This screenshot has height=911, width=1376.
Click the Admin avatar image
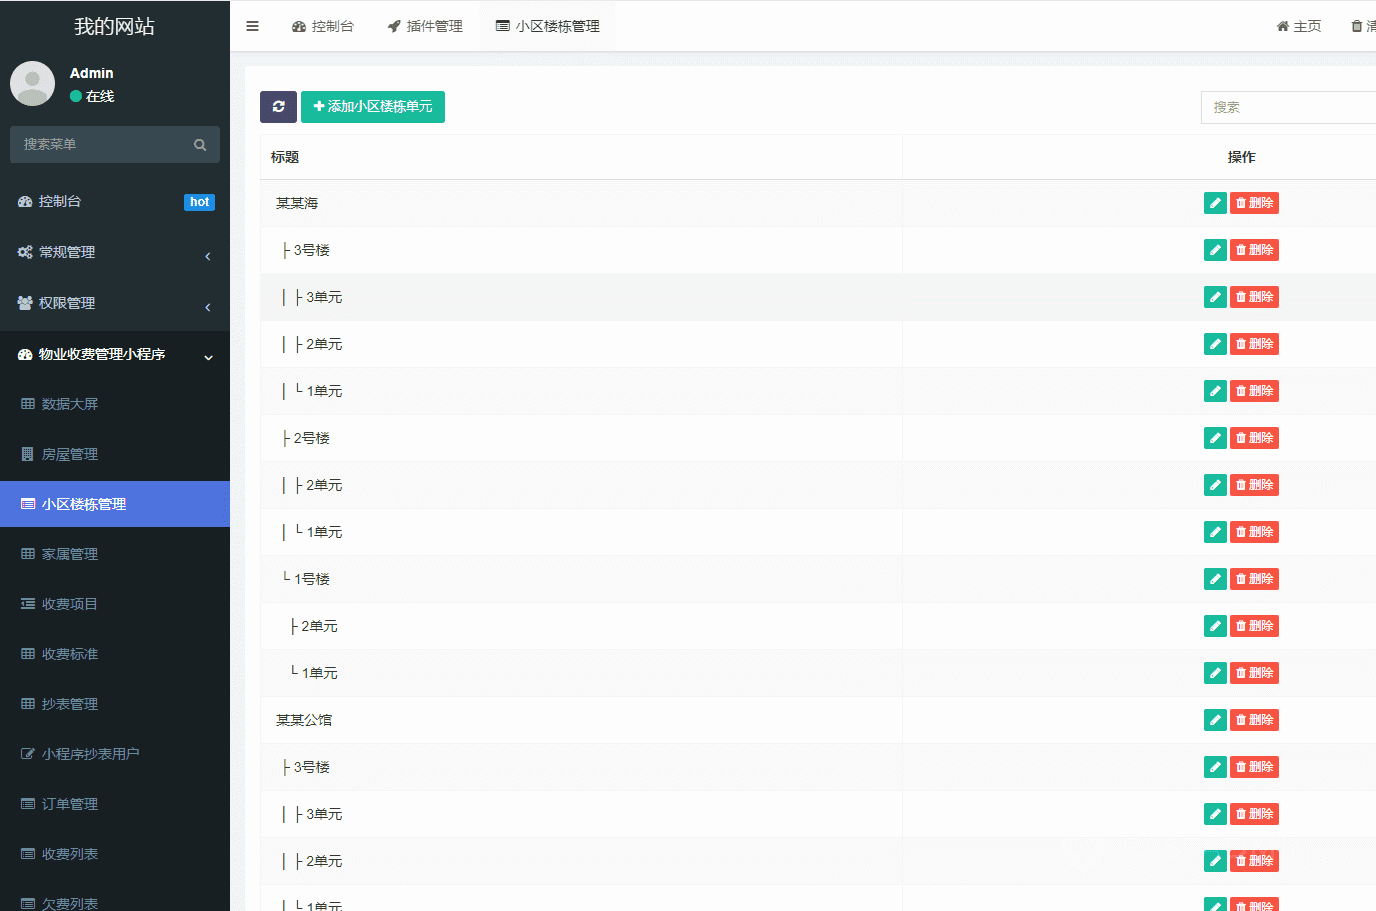point(32,84)
